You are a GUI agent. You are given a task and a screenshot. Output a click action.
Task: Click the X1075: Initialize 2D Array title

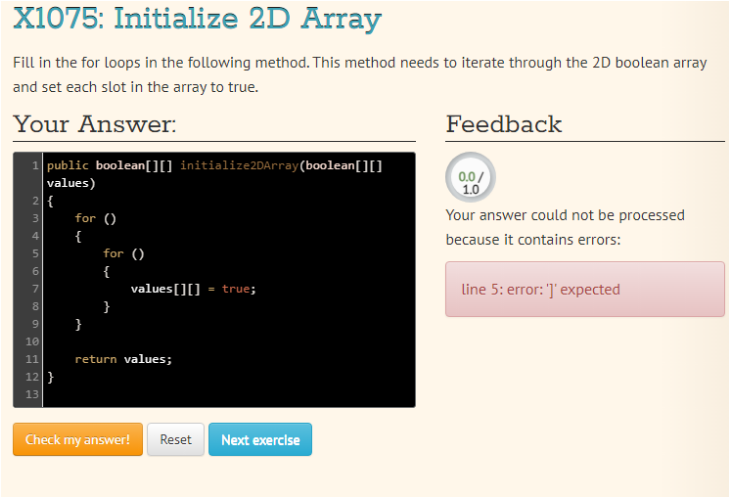point(198,19)
